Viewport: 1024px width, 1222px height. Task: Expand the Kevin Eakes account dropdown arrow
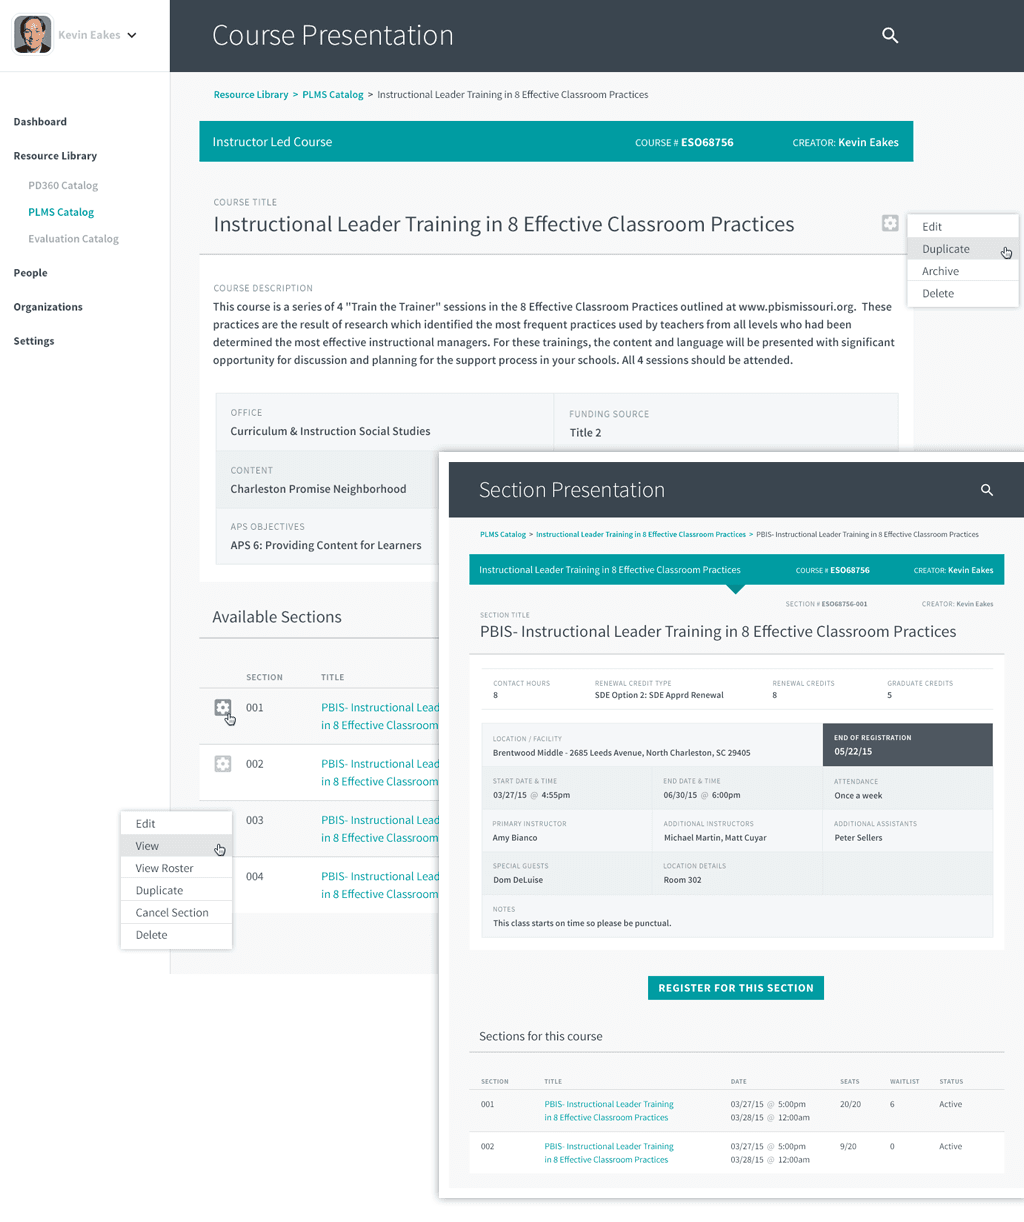point(132,35)
